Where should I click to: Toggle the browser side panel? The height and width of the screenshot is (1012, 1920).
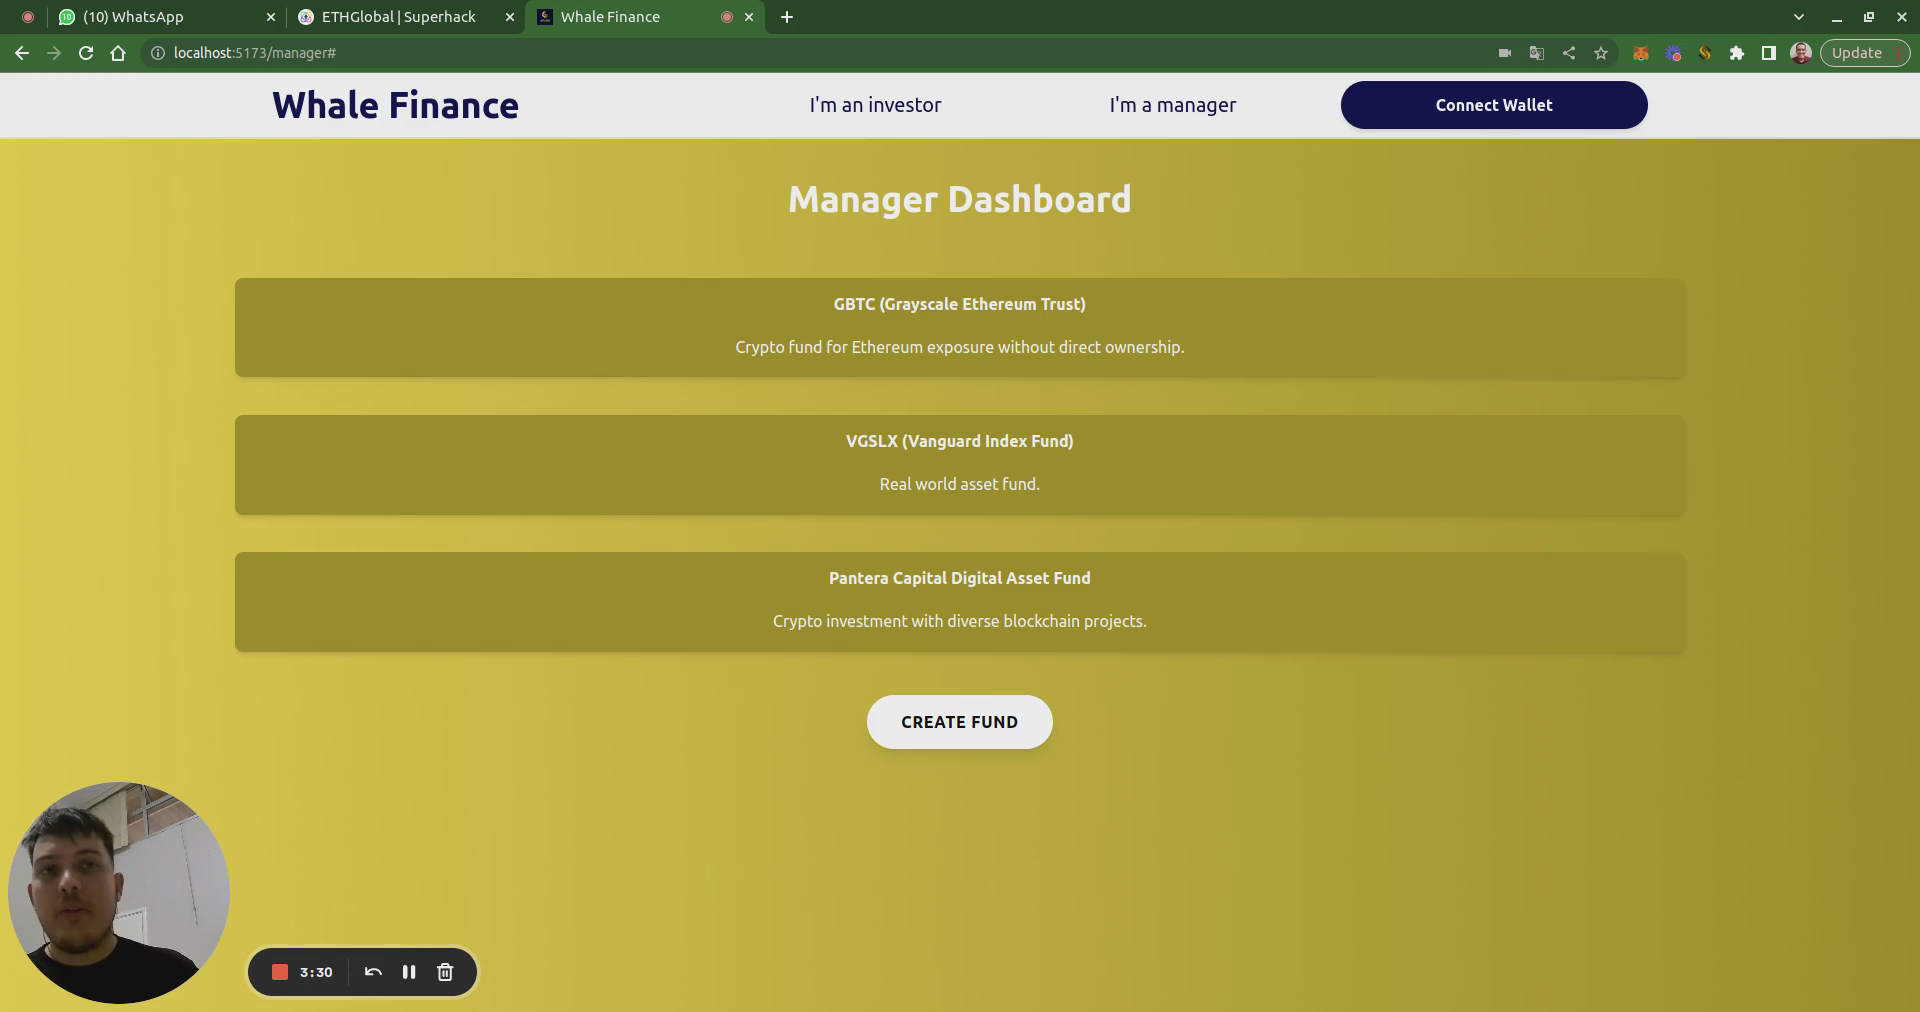point(1769,53)
